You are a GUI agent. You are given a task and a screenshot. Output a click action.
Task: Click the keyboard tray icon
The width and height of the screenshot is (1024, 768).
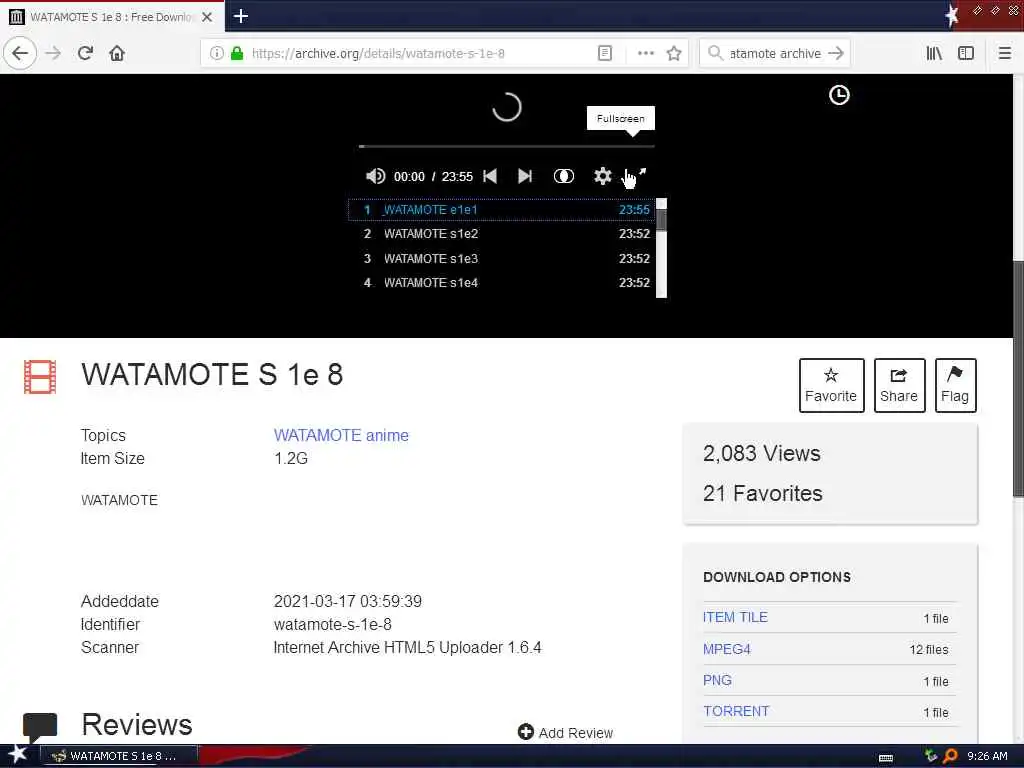[886, 757]
